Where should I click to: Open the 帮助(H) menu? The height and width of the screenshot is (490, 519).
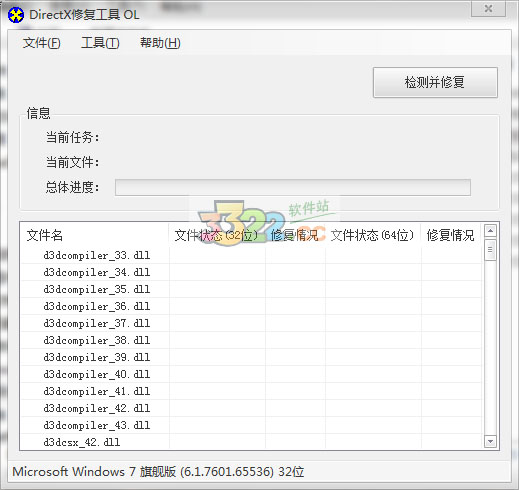tap(160, 43)
